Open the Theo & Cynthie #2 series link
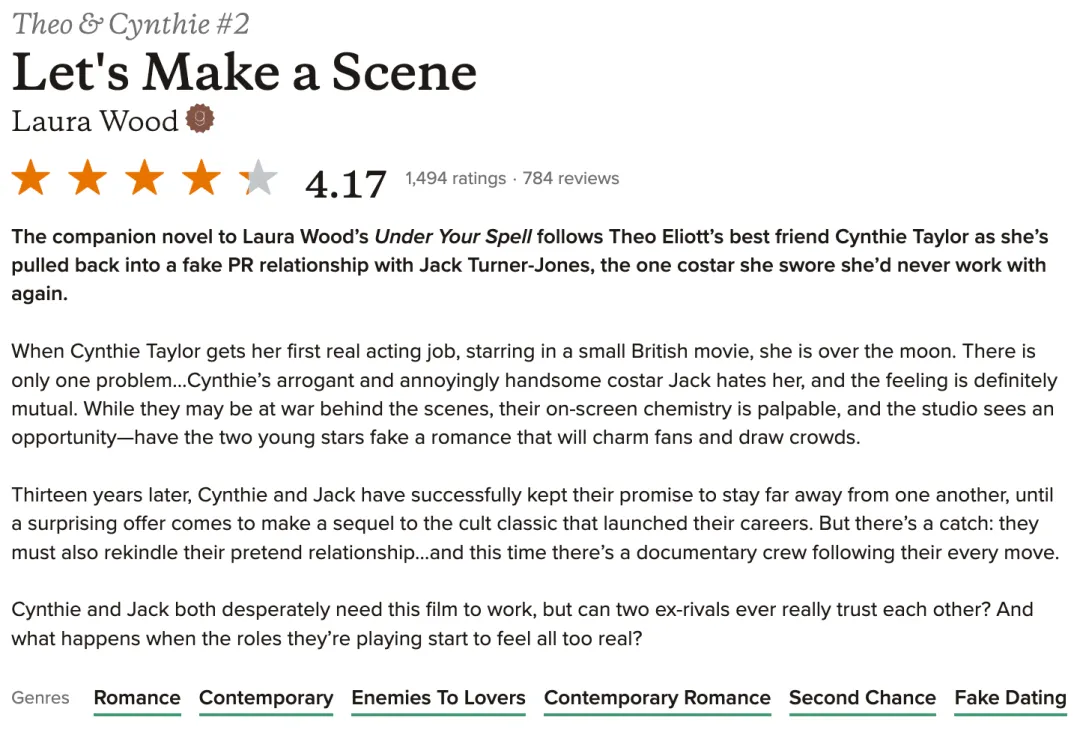 point(131,24)
